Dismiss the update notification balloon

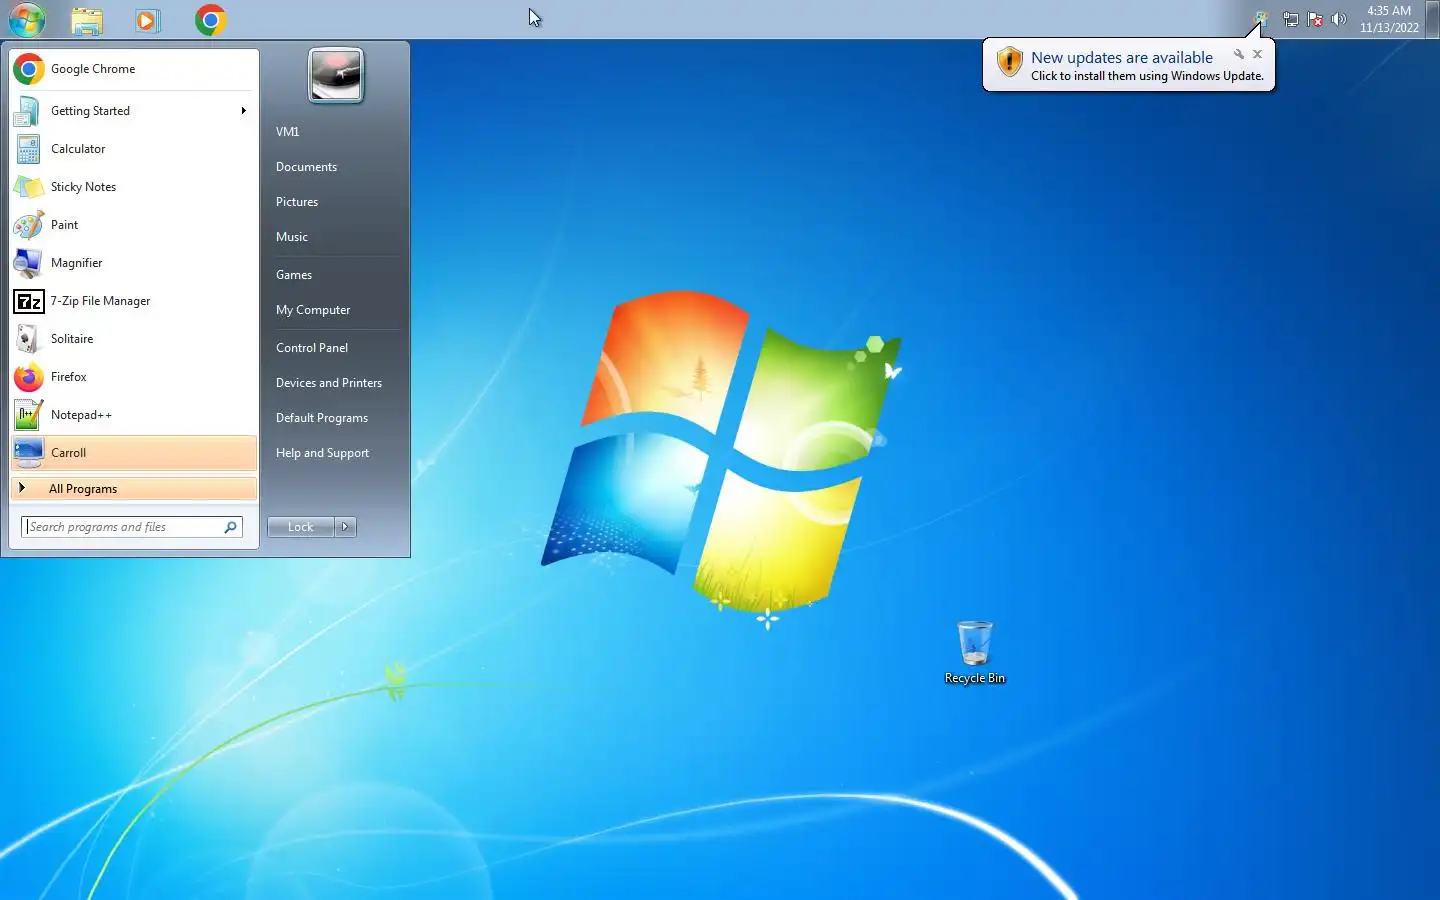pos(1258,54)
